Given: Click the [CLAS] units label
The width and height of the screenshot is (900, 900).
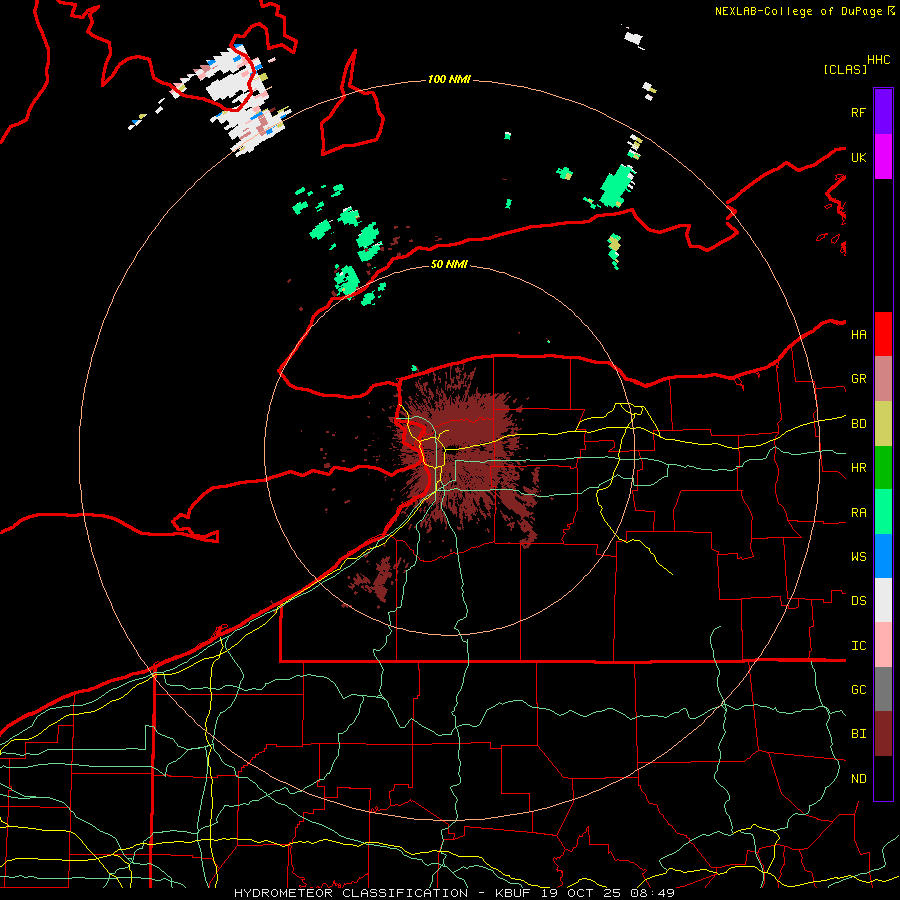Looking at the screenshot, I should click(845, 69).
